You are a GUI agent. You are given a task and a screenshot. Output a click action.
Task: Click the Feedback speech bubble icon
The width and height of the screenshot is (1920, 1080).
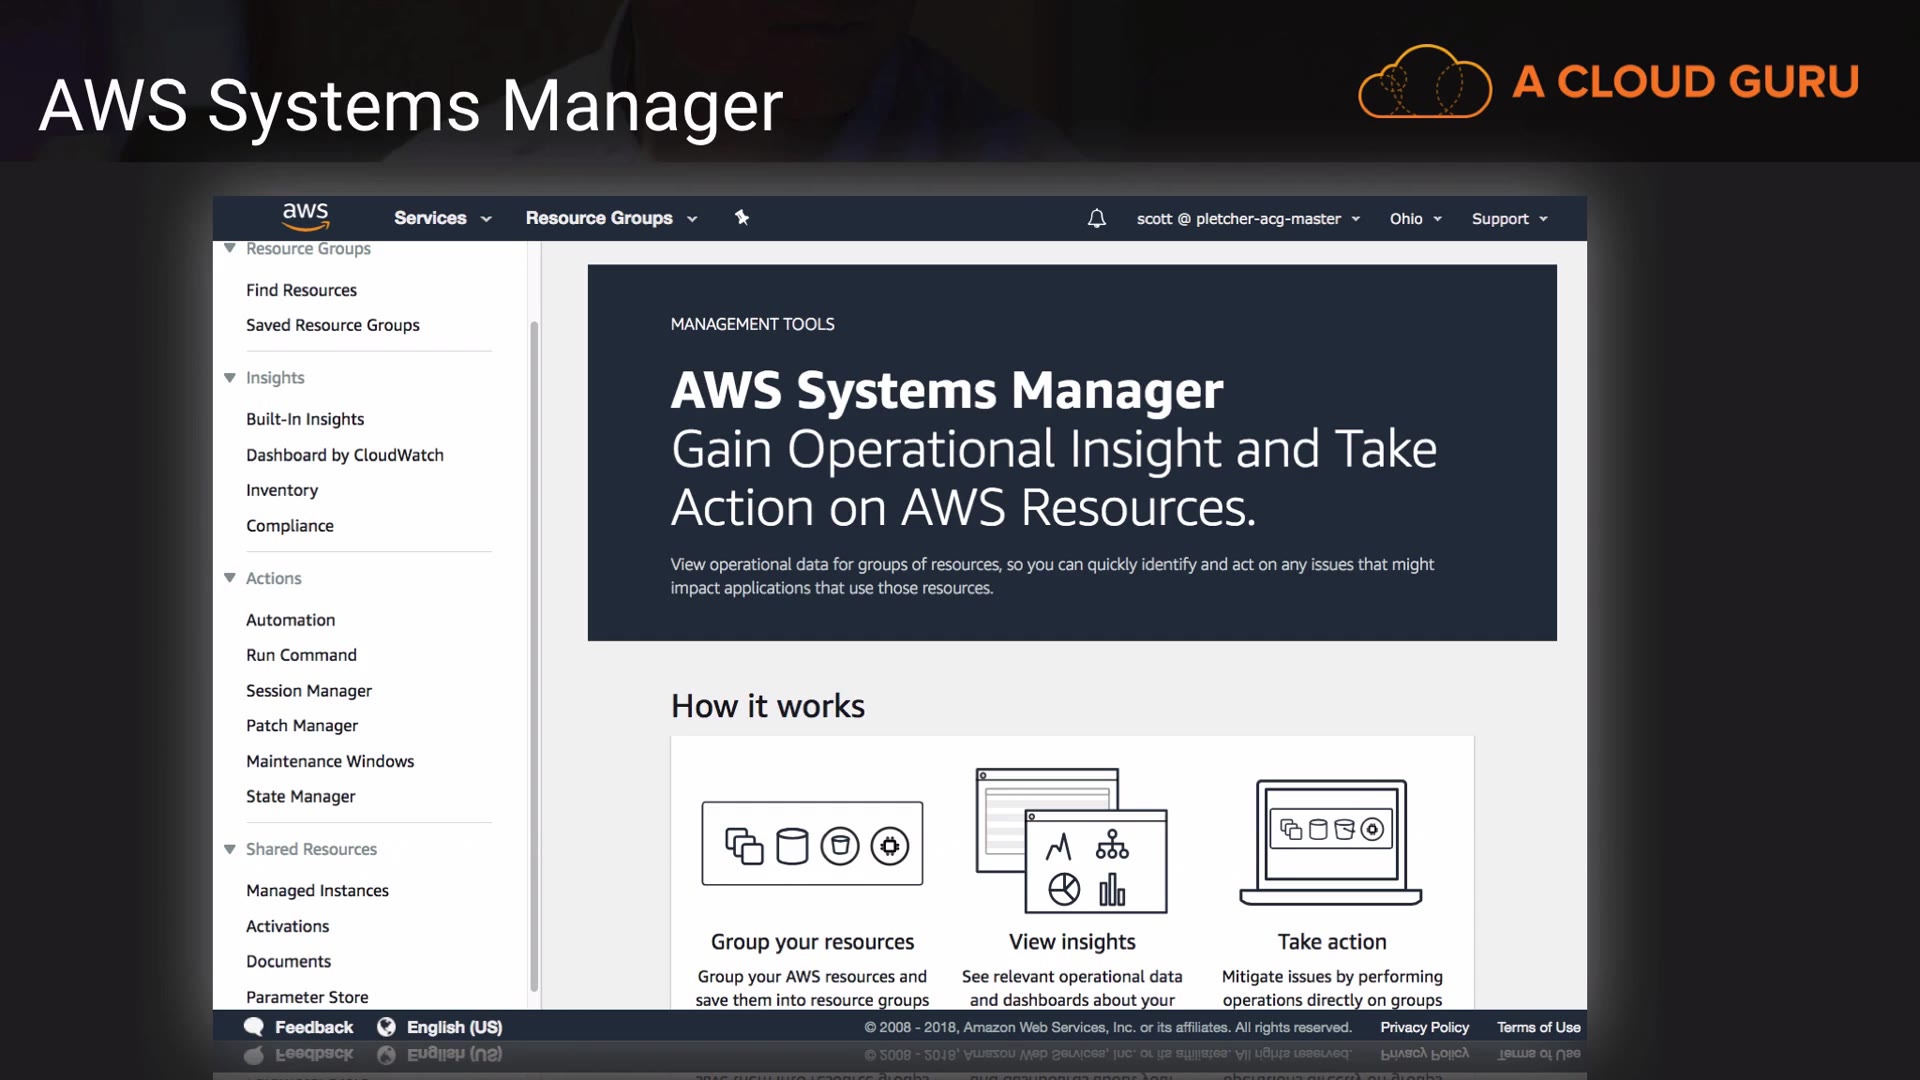click(254, 1027)
